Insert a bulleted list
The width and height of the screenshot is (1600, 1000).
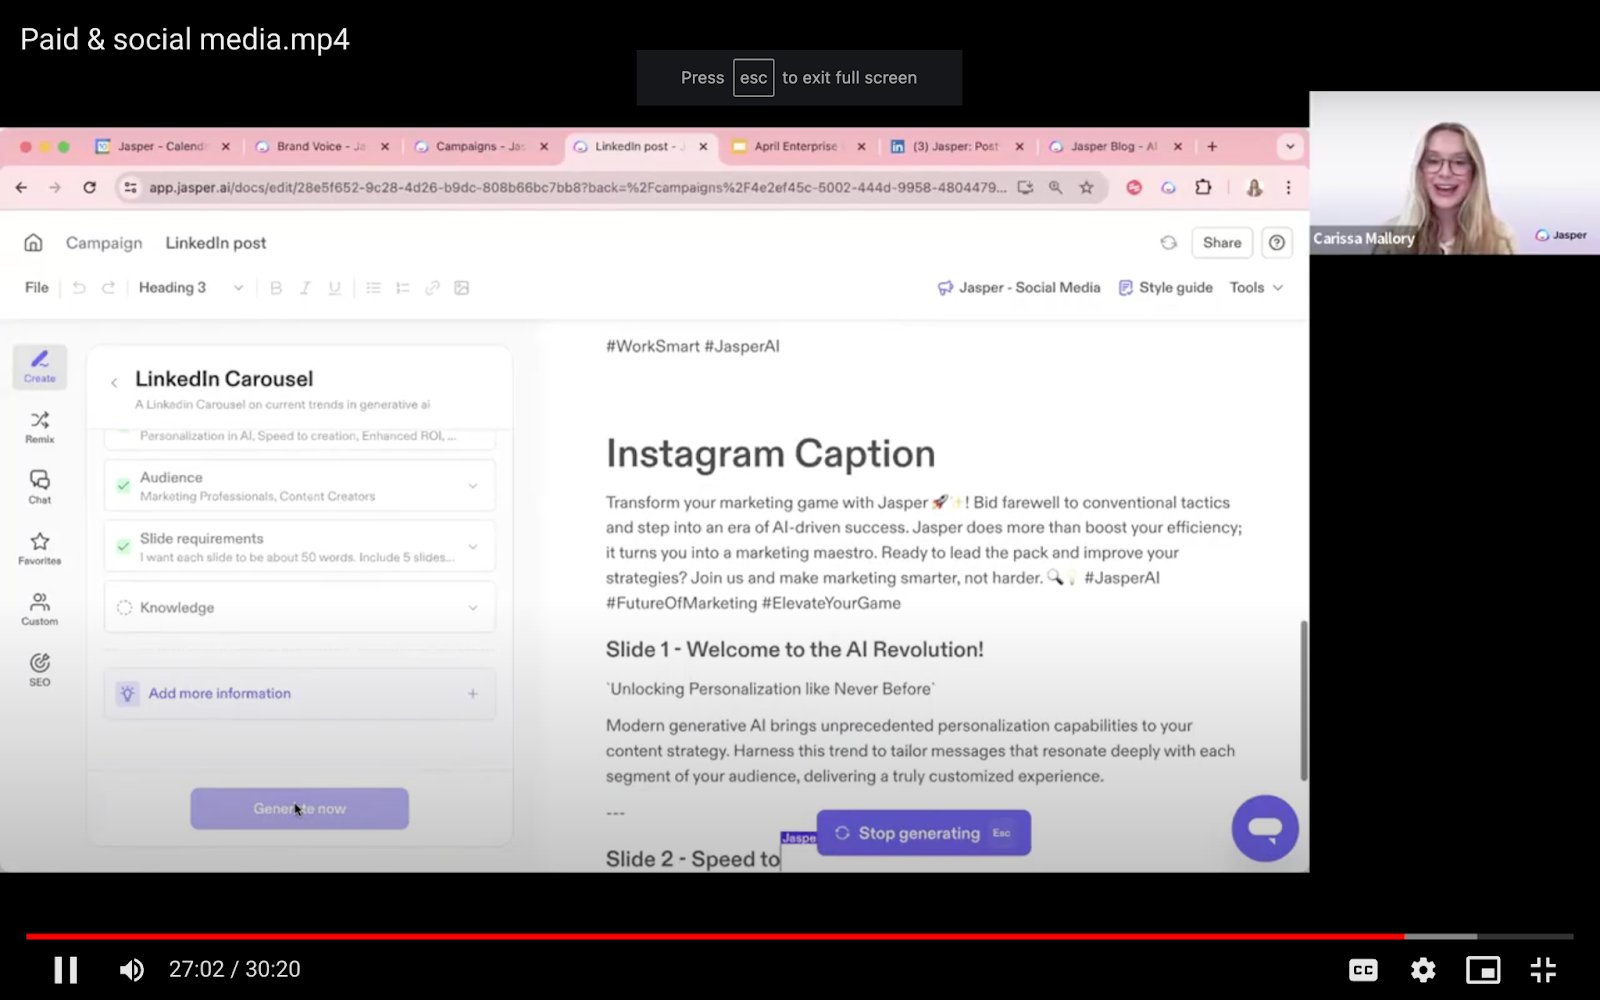tap(373, 287)
